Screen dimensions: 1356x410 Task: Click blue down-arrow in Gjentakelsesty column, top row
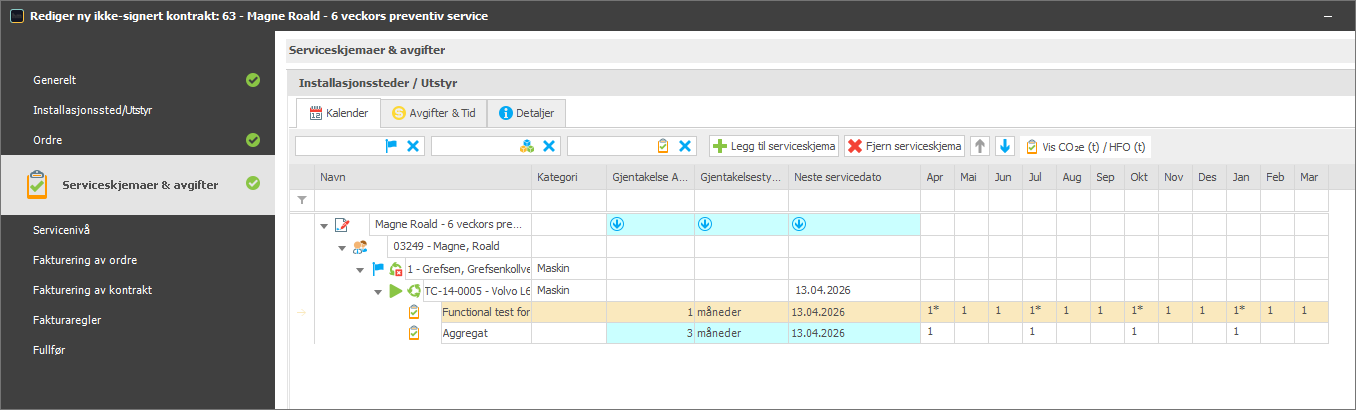[x=705, y=225]
